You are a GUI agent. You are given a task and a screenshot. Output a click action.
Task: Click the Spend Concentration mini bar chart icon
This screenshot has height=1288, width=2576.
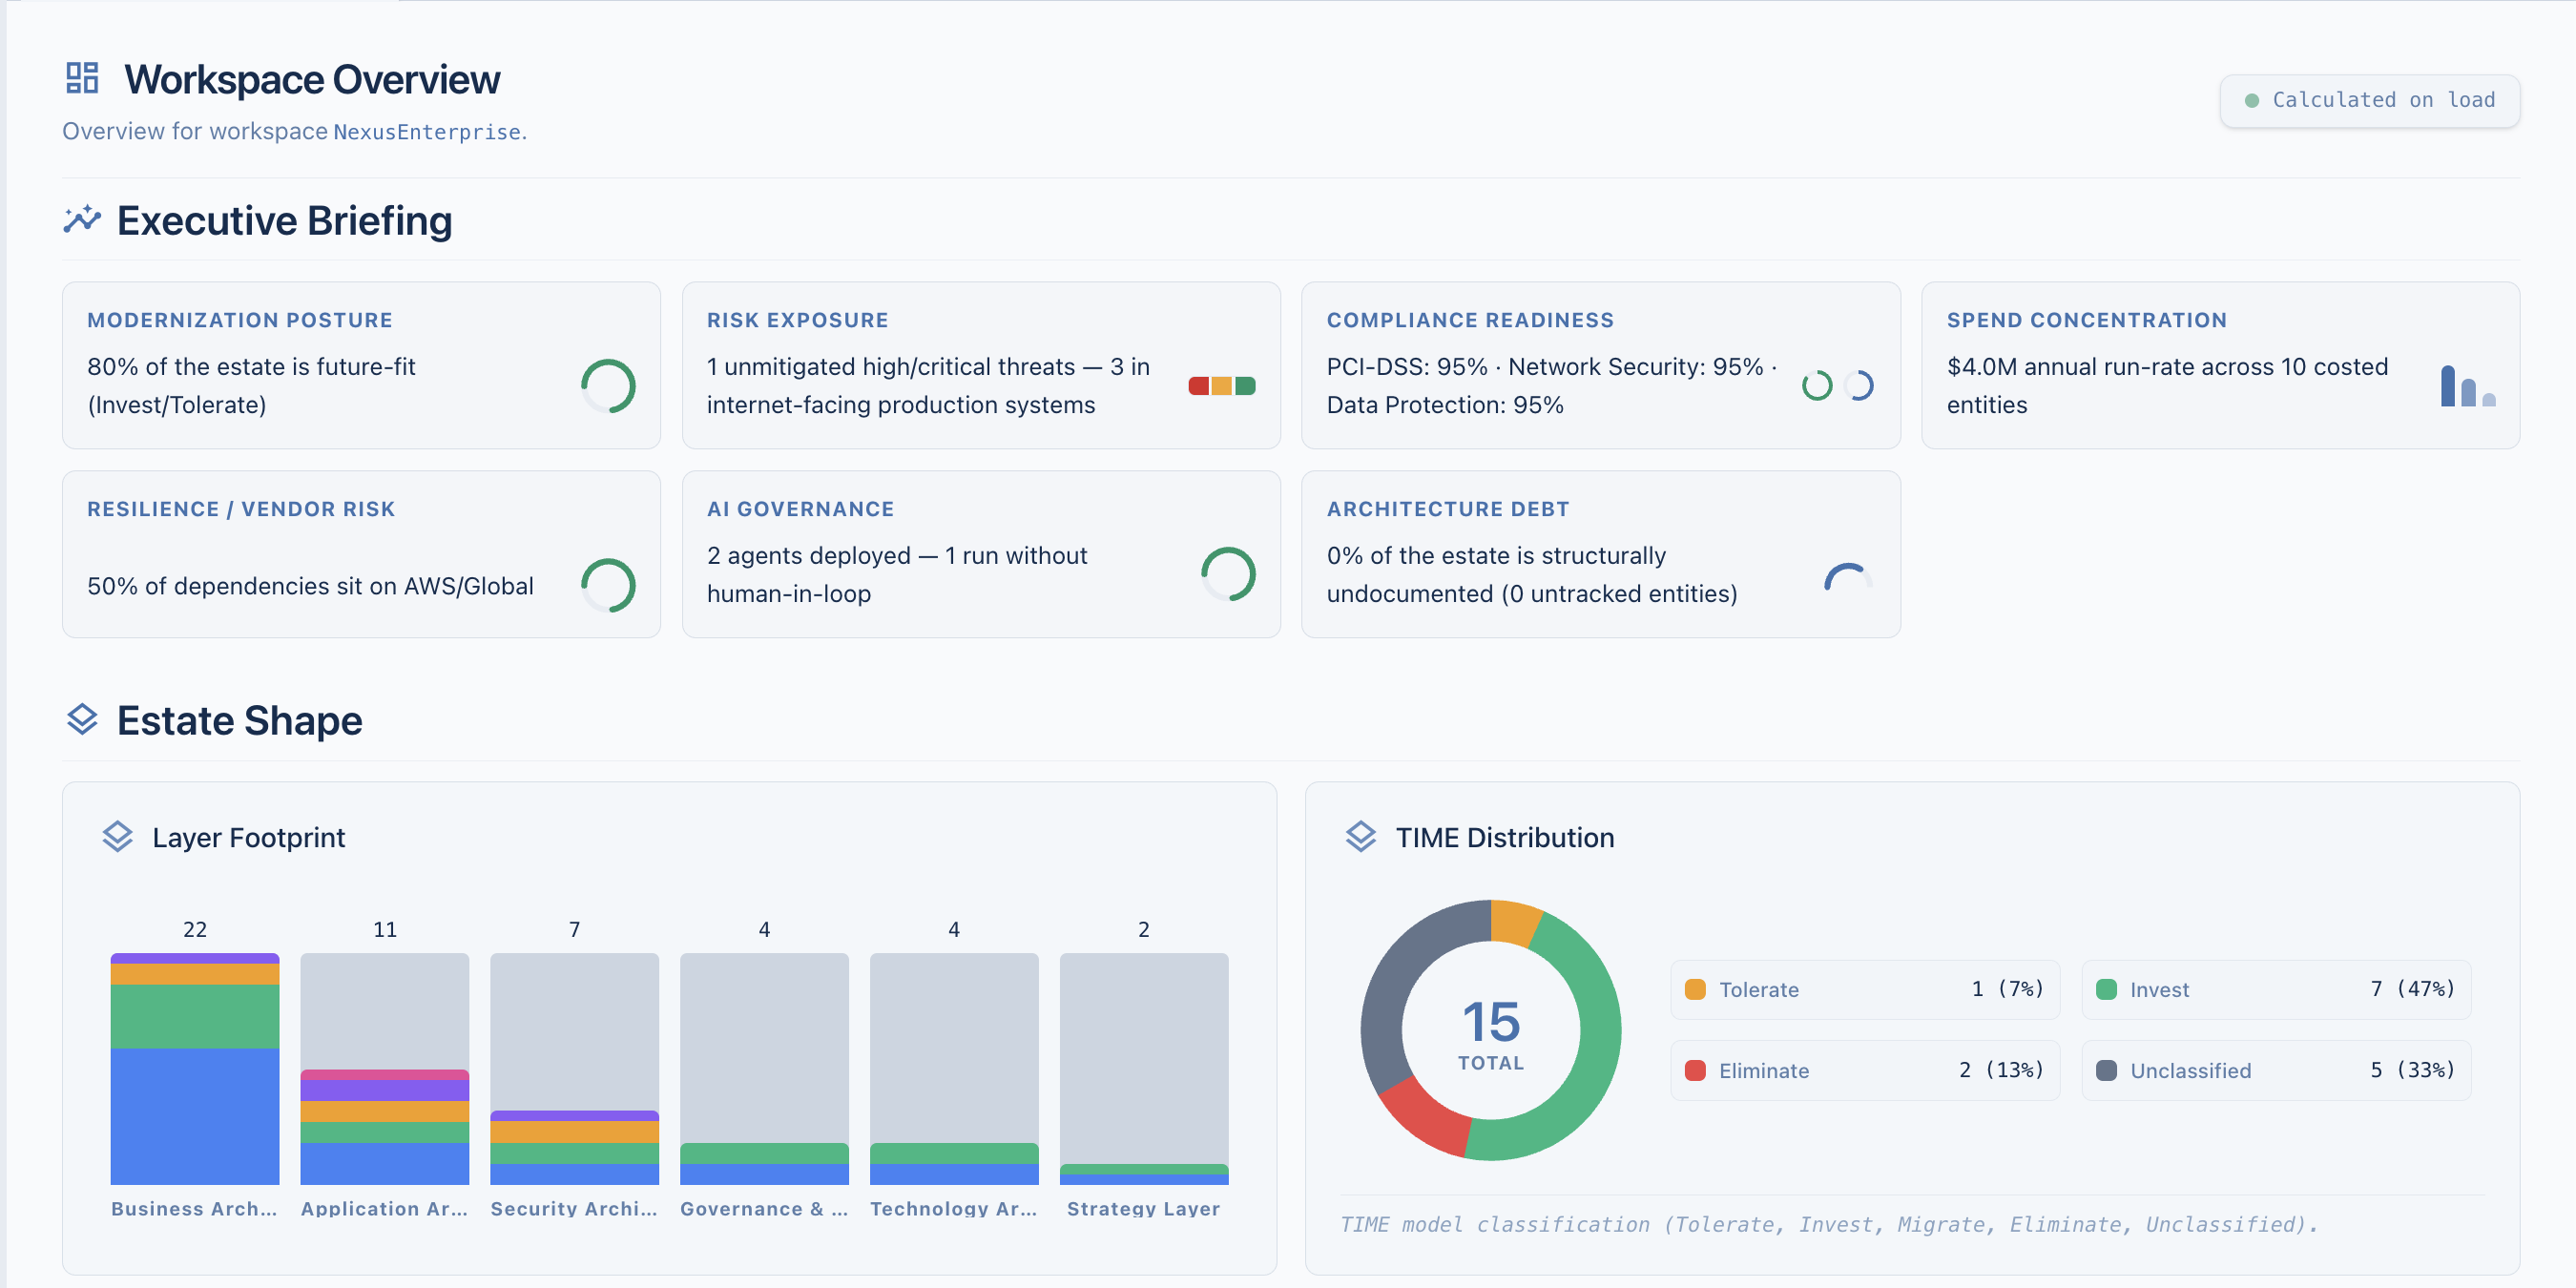click(x=2468, y=386)
